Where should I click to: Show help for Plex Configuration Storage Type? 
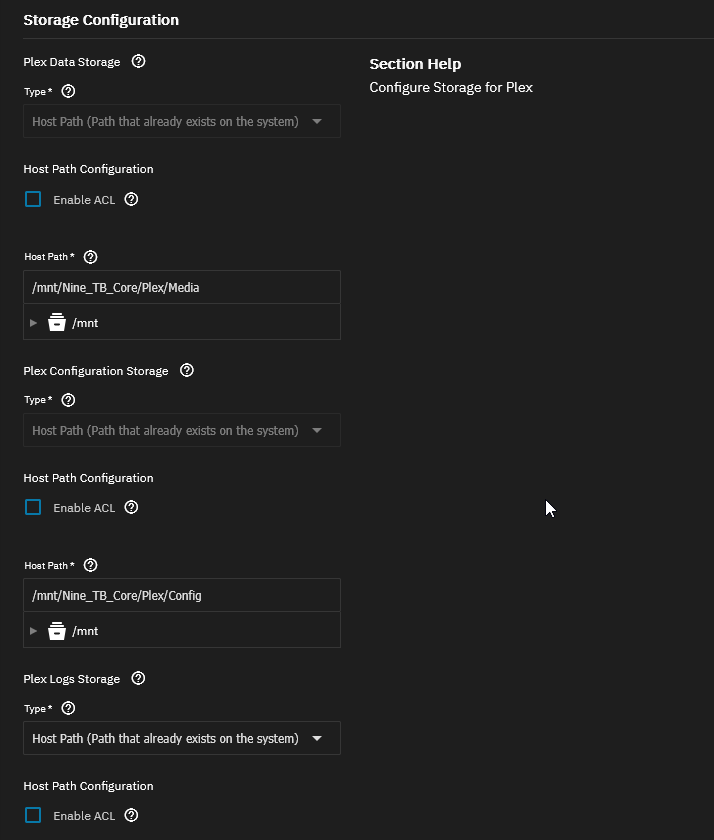(68, 400)
